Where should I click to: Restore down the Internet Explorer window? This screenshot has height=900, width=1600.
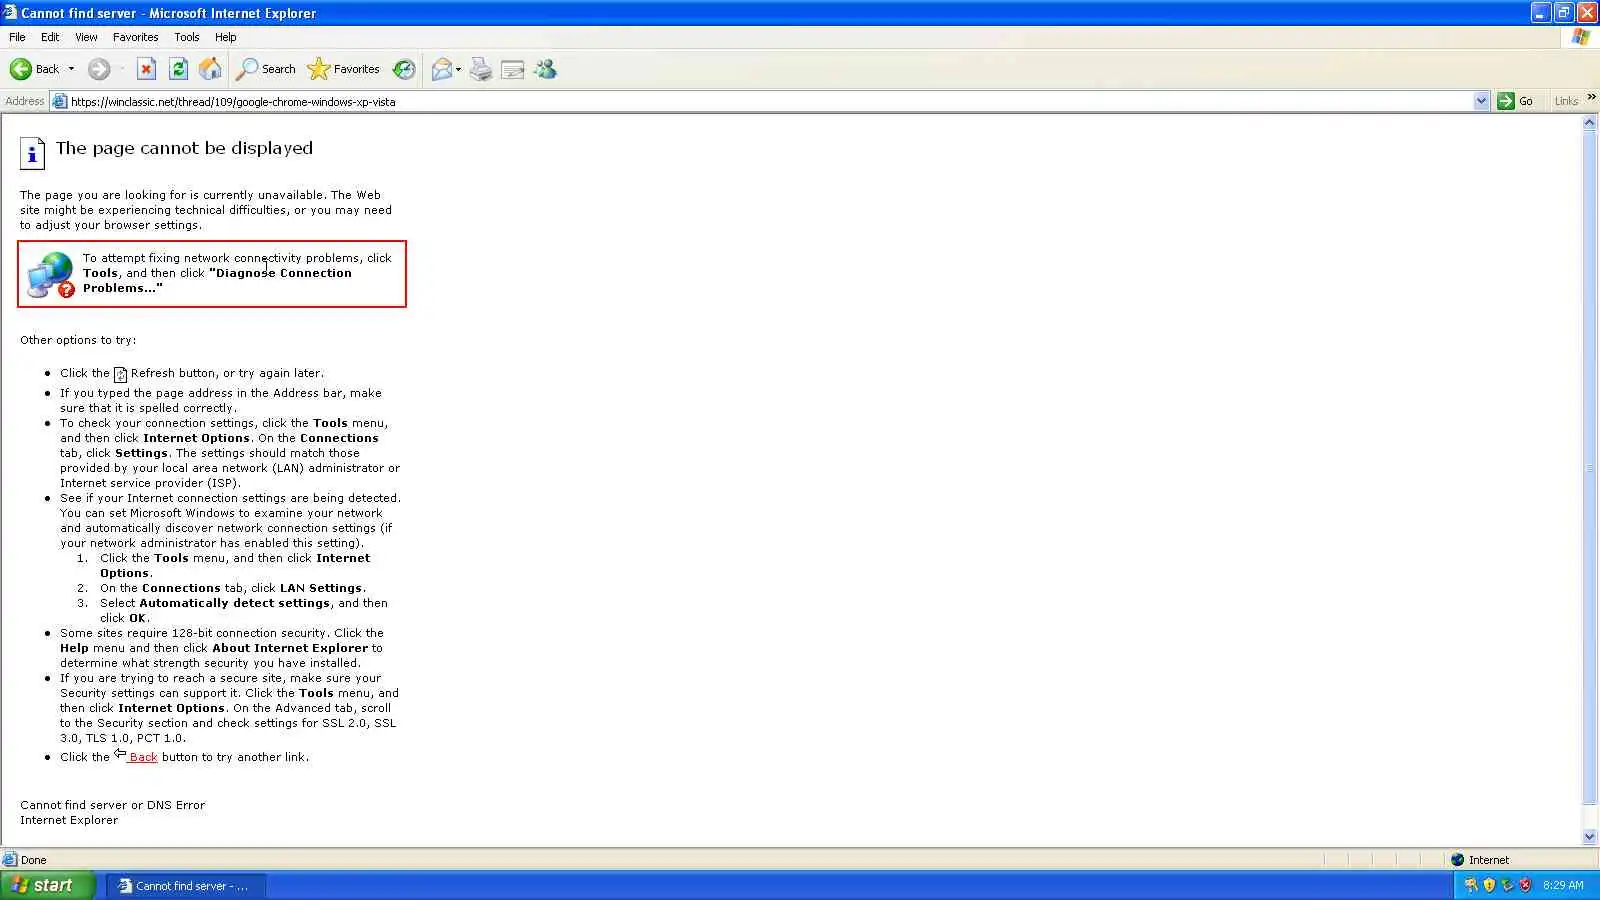tap(1564, 13)
